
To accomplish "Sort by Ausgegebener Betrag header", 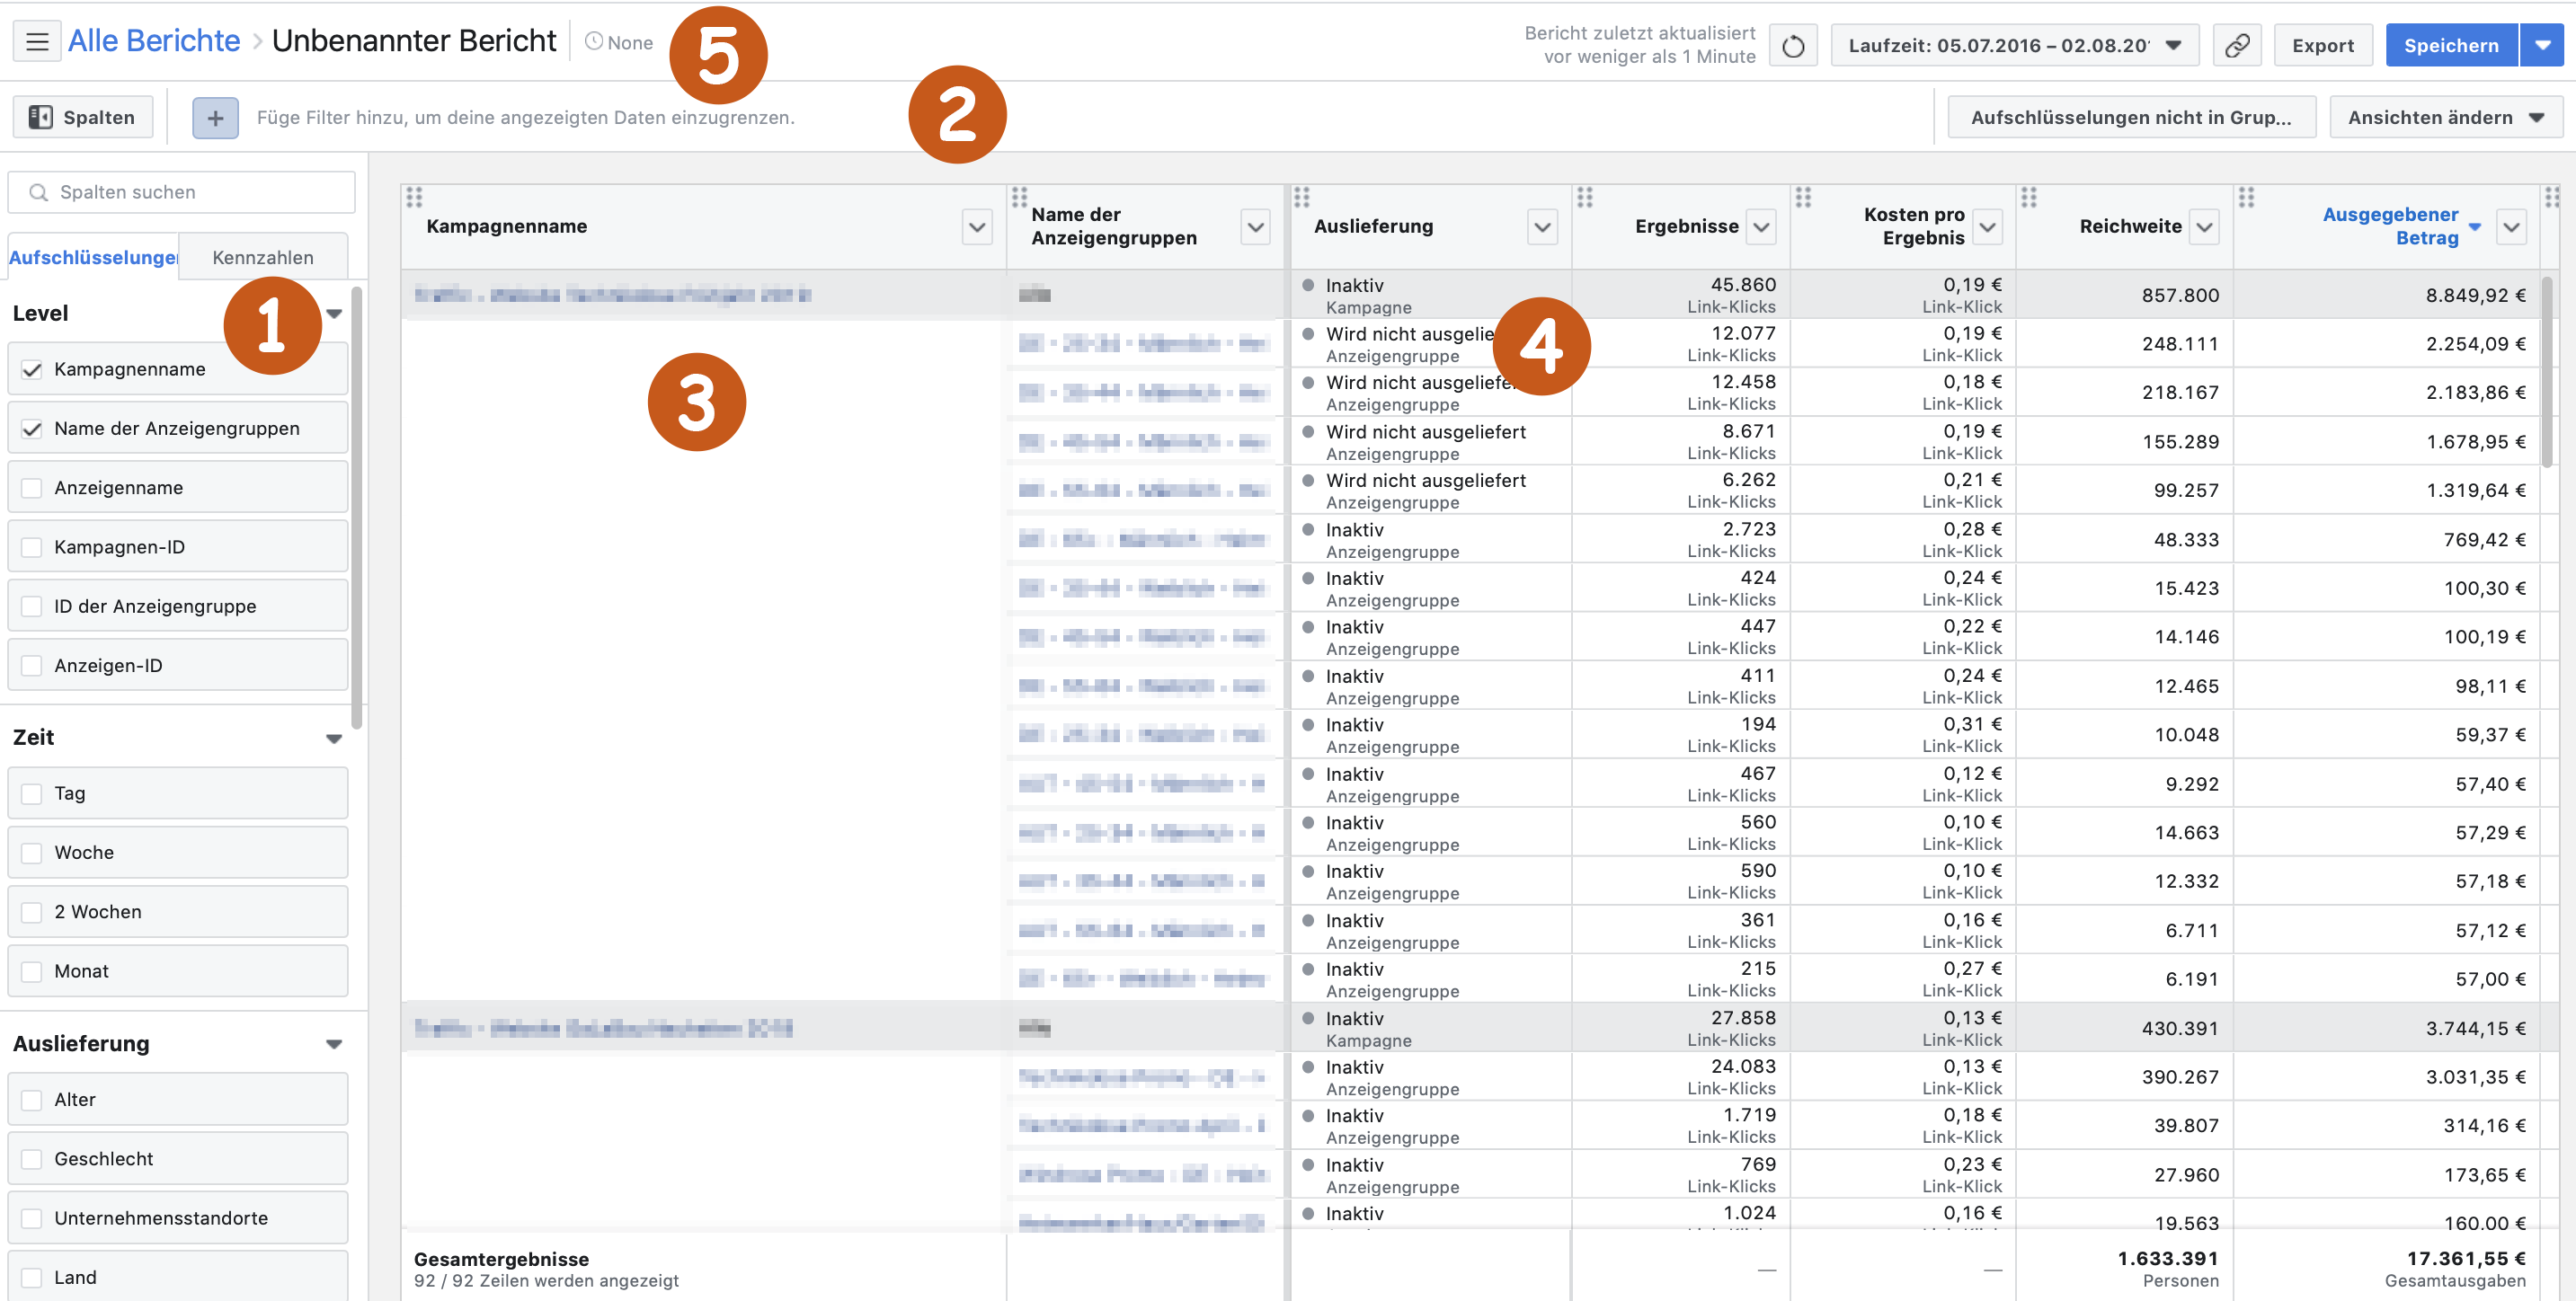I will tap(2390, 227).
